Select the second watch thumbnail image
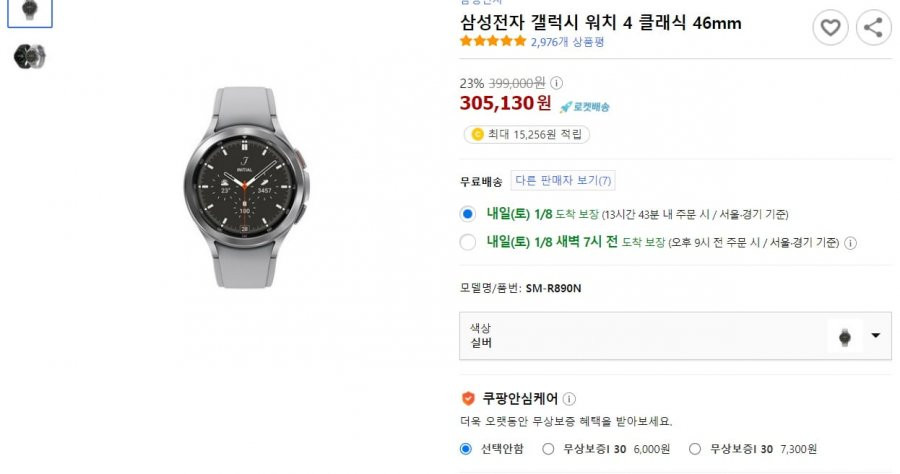900x474 pixels. [29, 56]
